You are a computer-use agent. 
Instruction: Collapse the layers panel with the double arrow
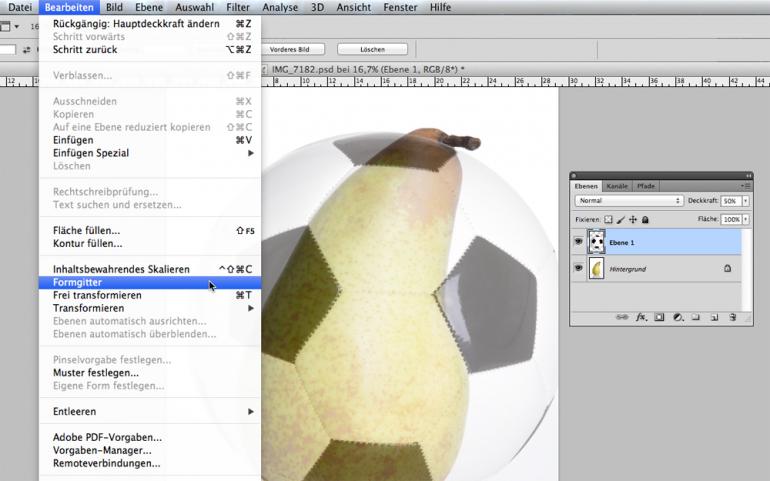pos(748,175)
